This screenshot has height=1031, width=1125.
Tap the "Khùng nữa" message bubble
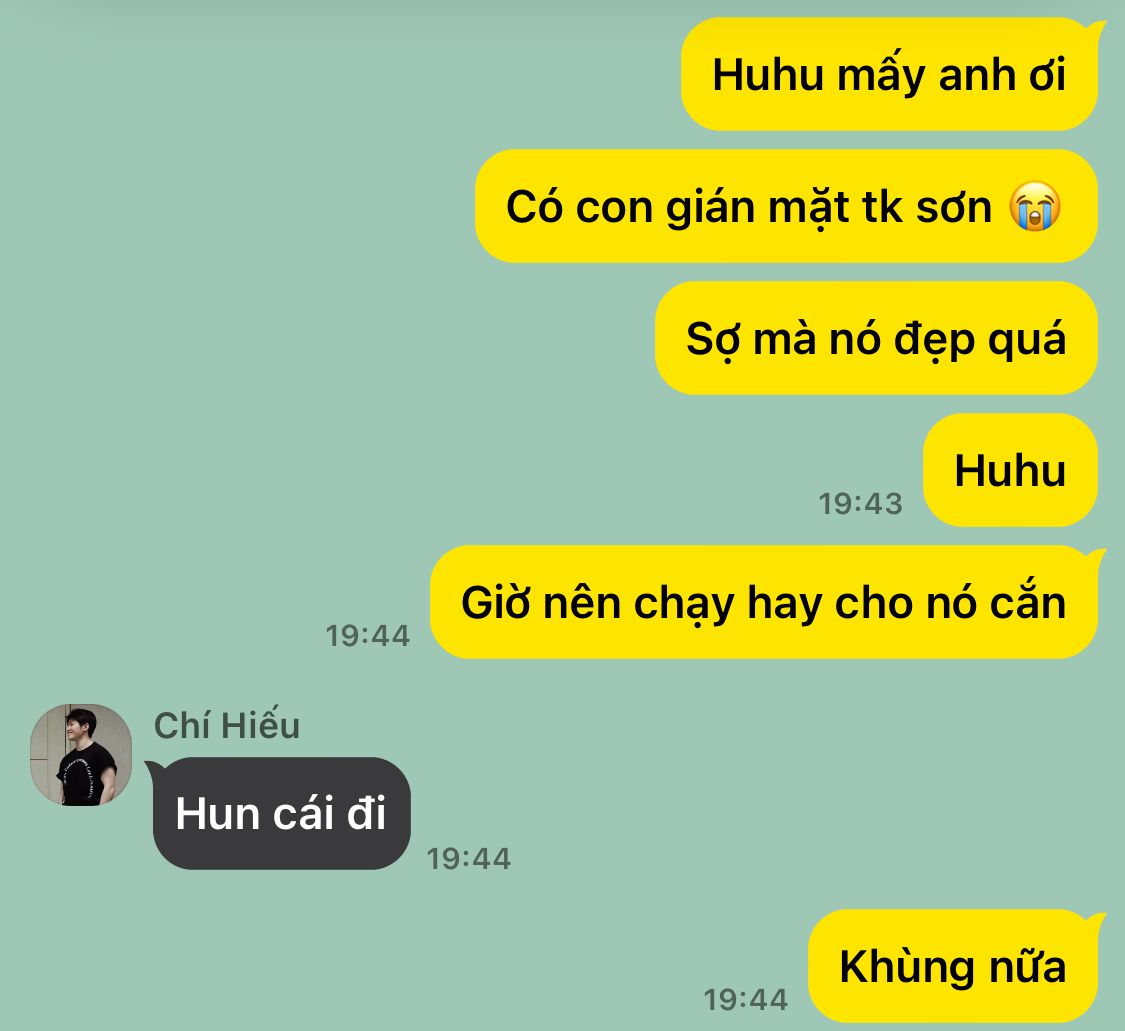click(x=954, y=966)
